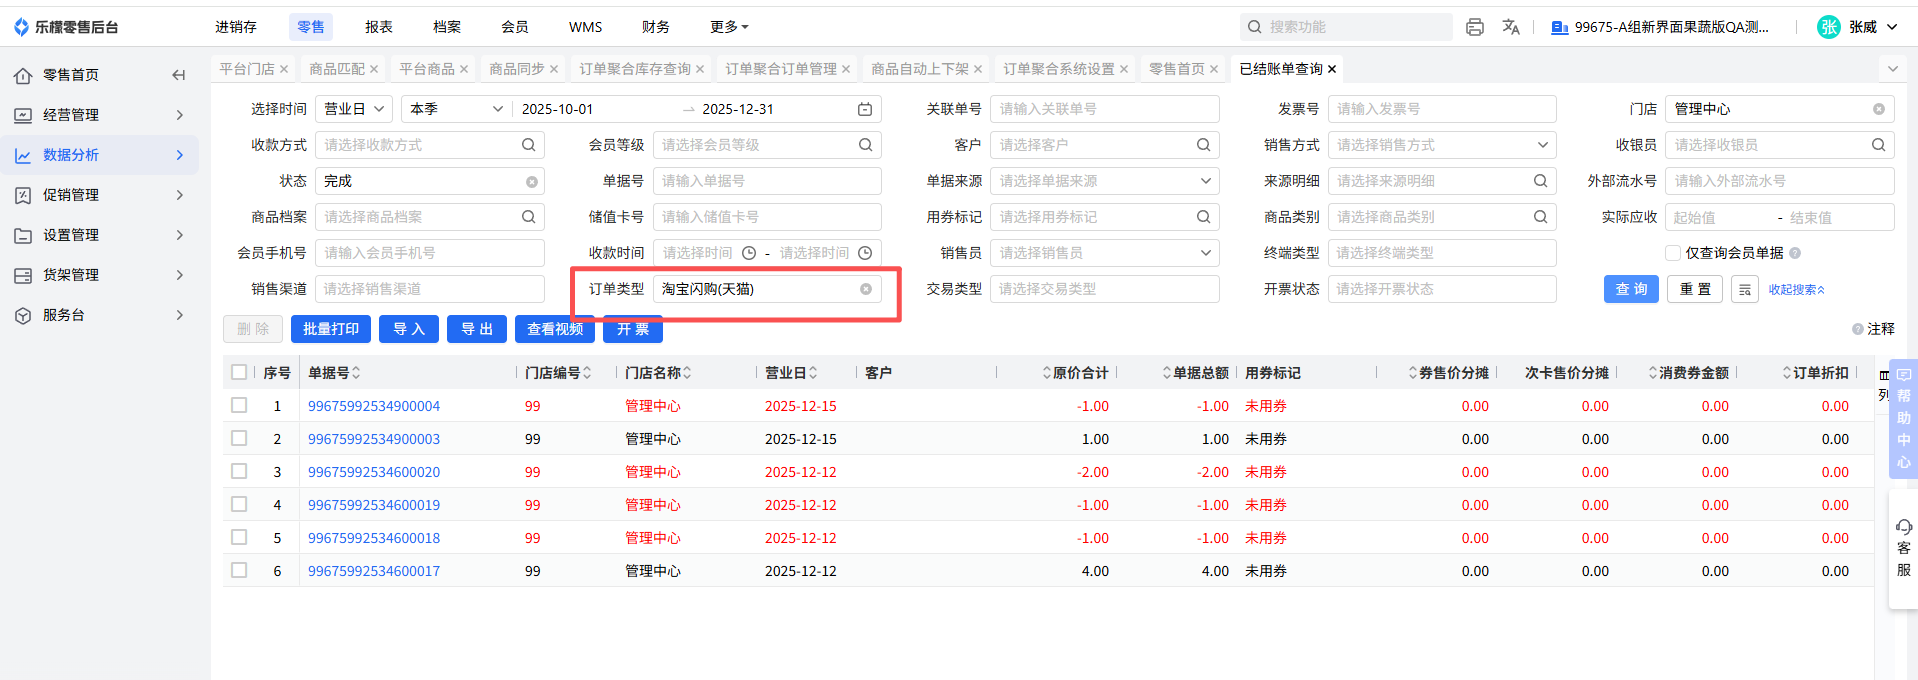Viewport: 1918px width, 680px height.
Task: Close the 零售首页 tab
Action: point(1214,69)
